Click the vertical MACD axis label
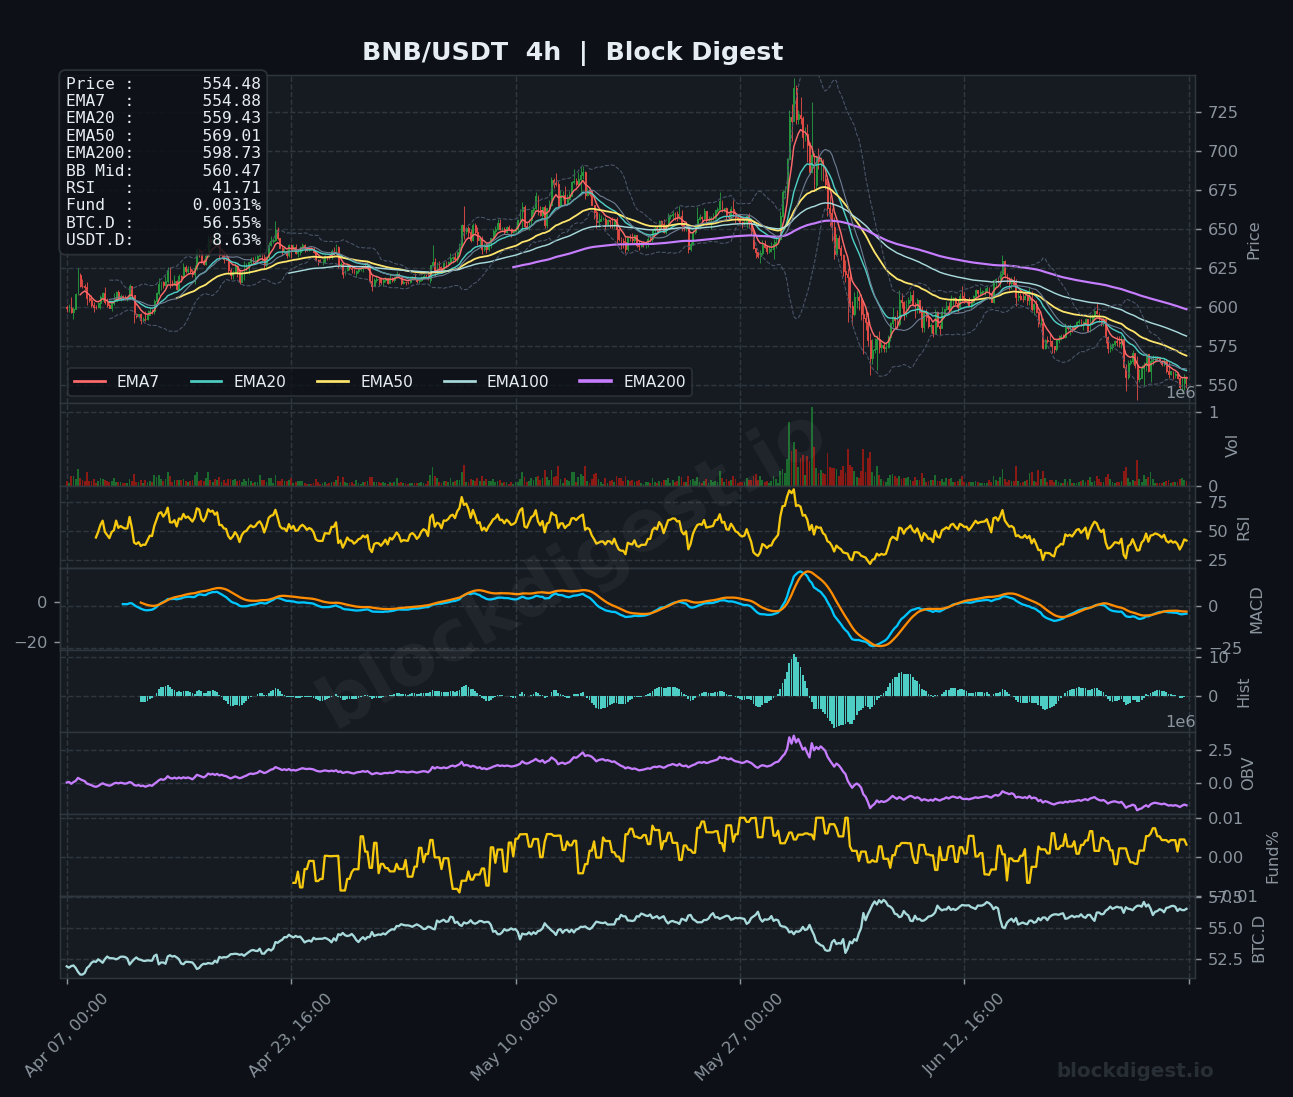Viewport: 1293px width, 1097px height. coord(1257,610)
